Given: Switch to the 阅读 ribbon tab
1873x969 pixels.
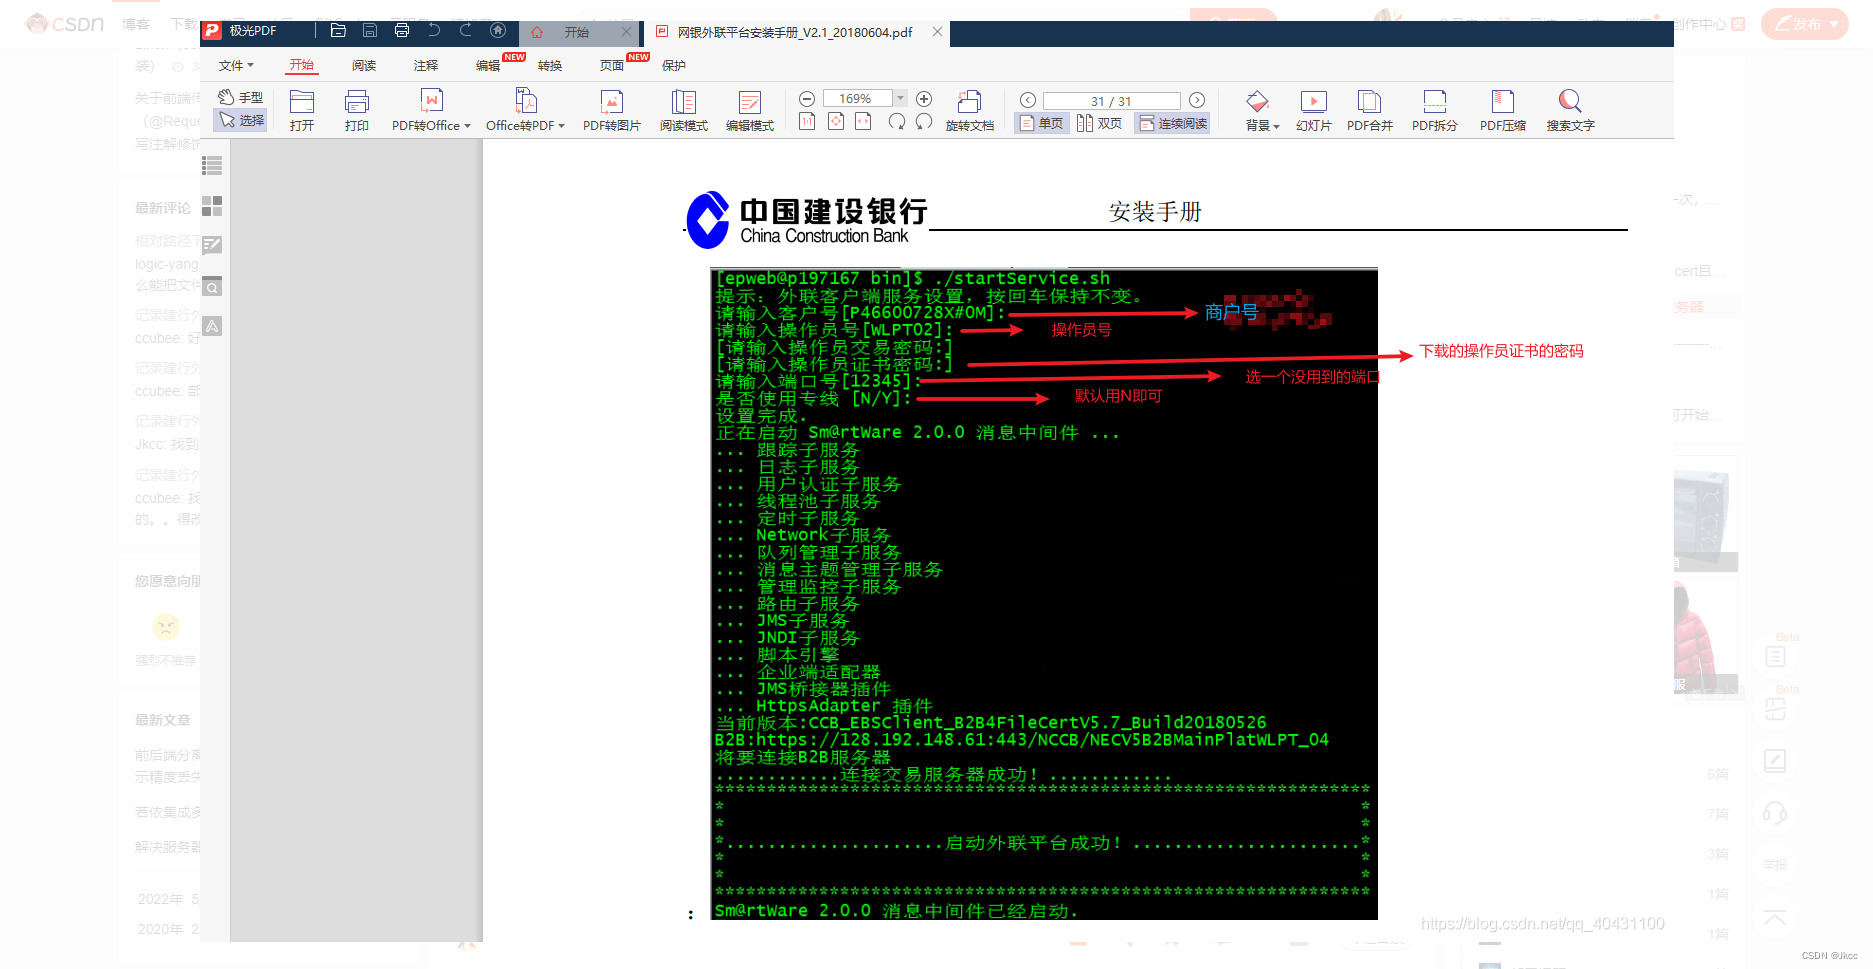Looking at the screenshot, I should click(x=364, y=66).
